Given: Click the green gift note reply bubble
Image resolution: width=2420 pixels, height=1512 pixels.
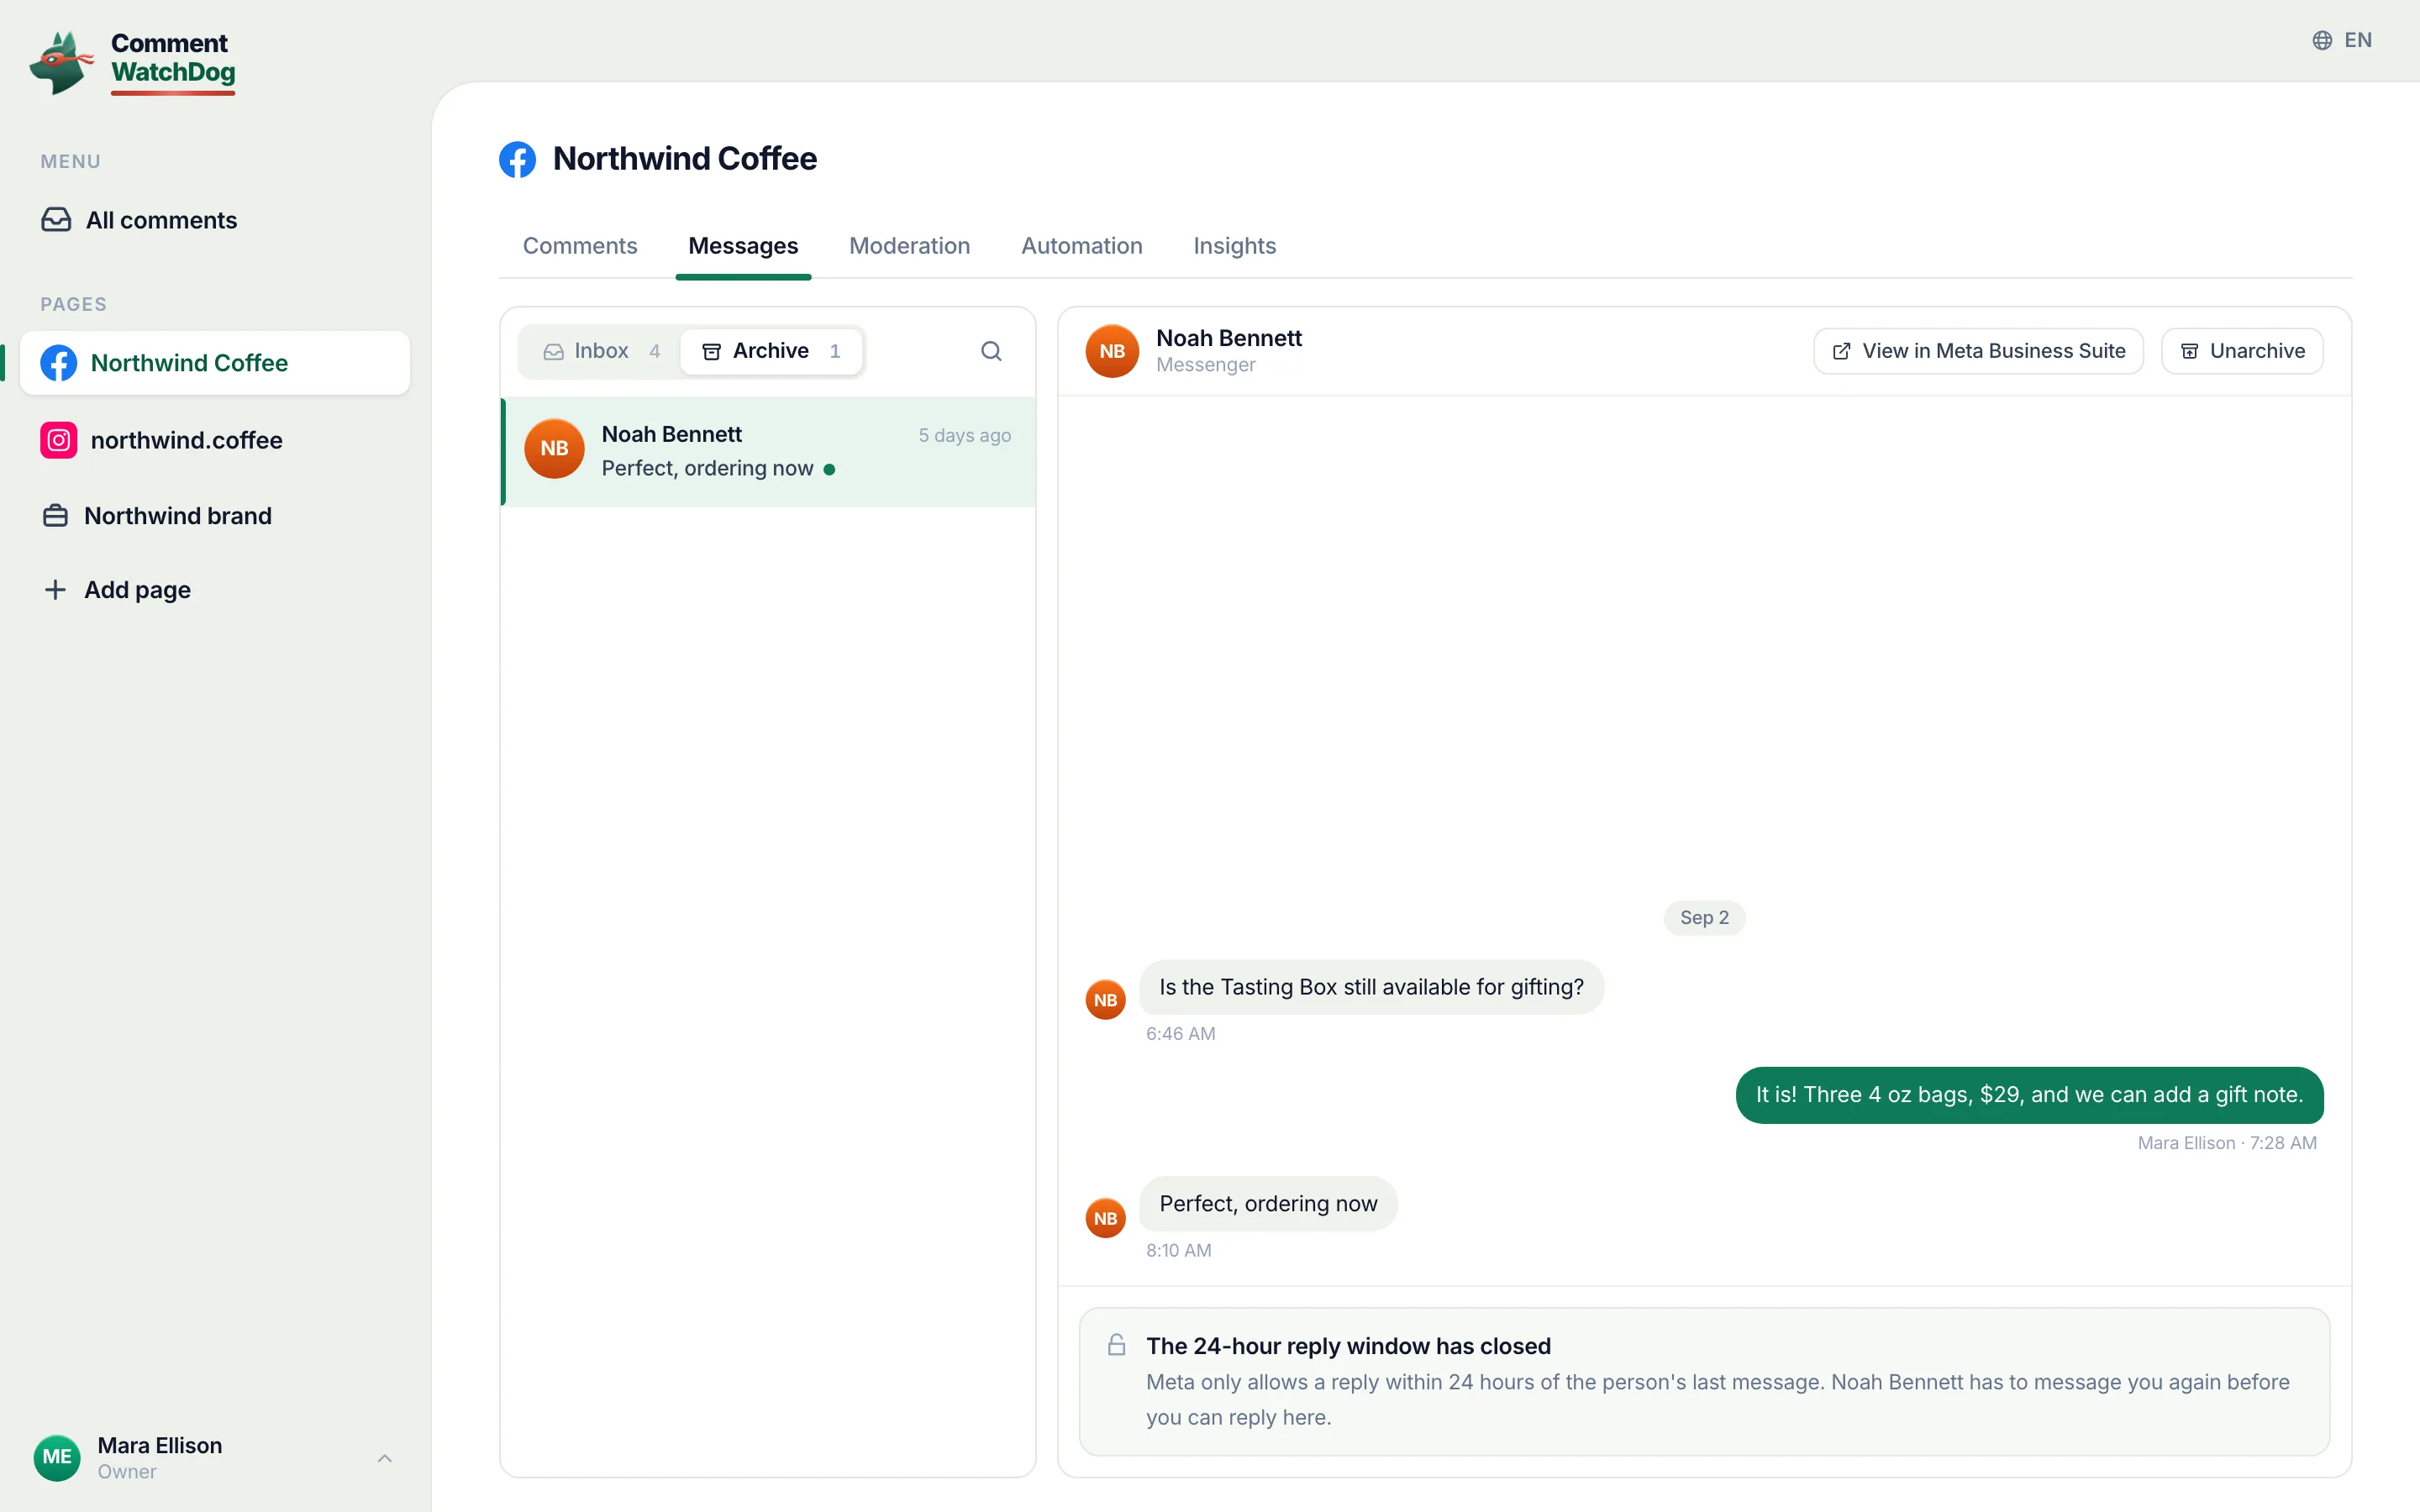Looking at the screenshot, I should pyautogui.click(x=2029, y=1095).
